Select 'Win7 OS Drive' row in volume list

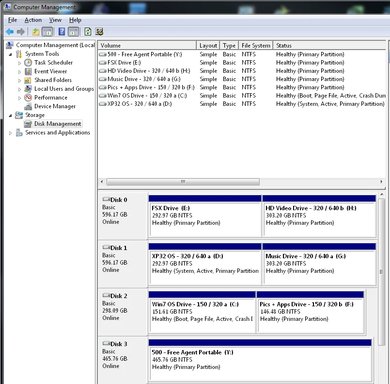click(242, 96)
